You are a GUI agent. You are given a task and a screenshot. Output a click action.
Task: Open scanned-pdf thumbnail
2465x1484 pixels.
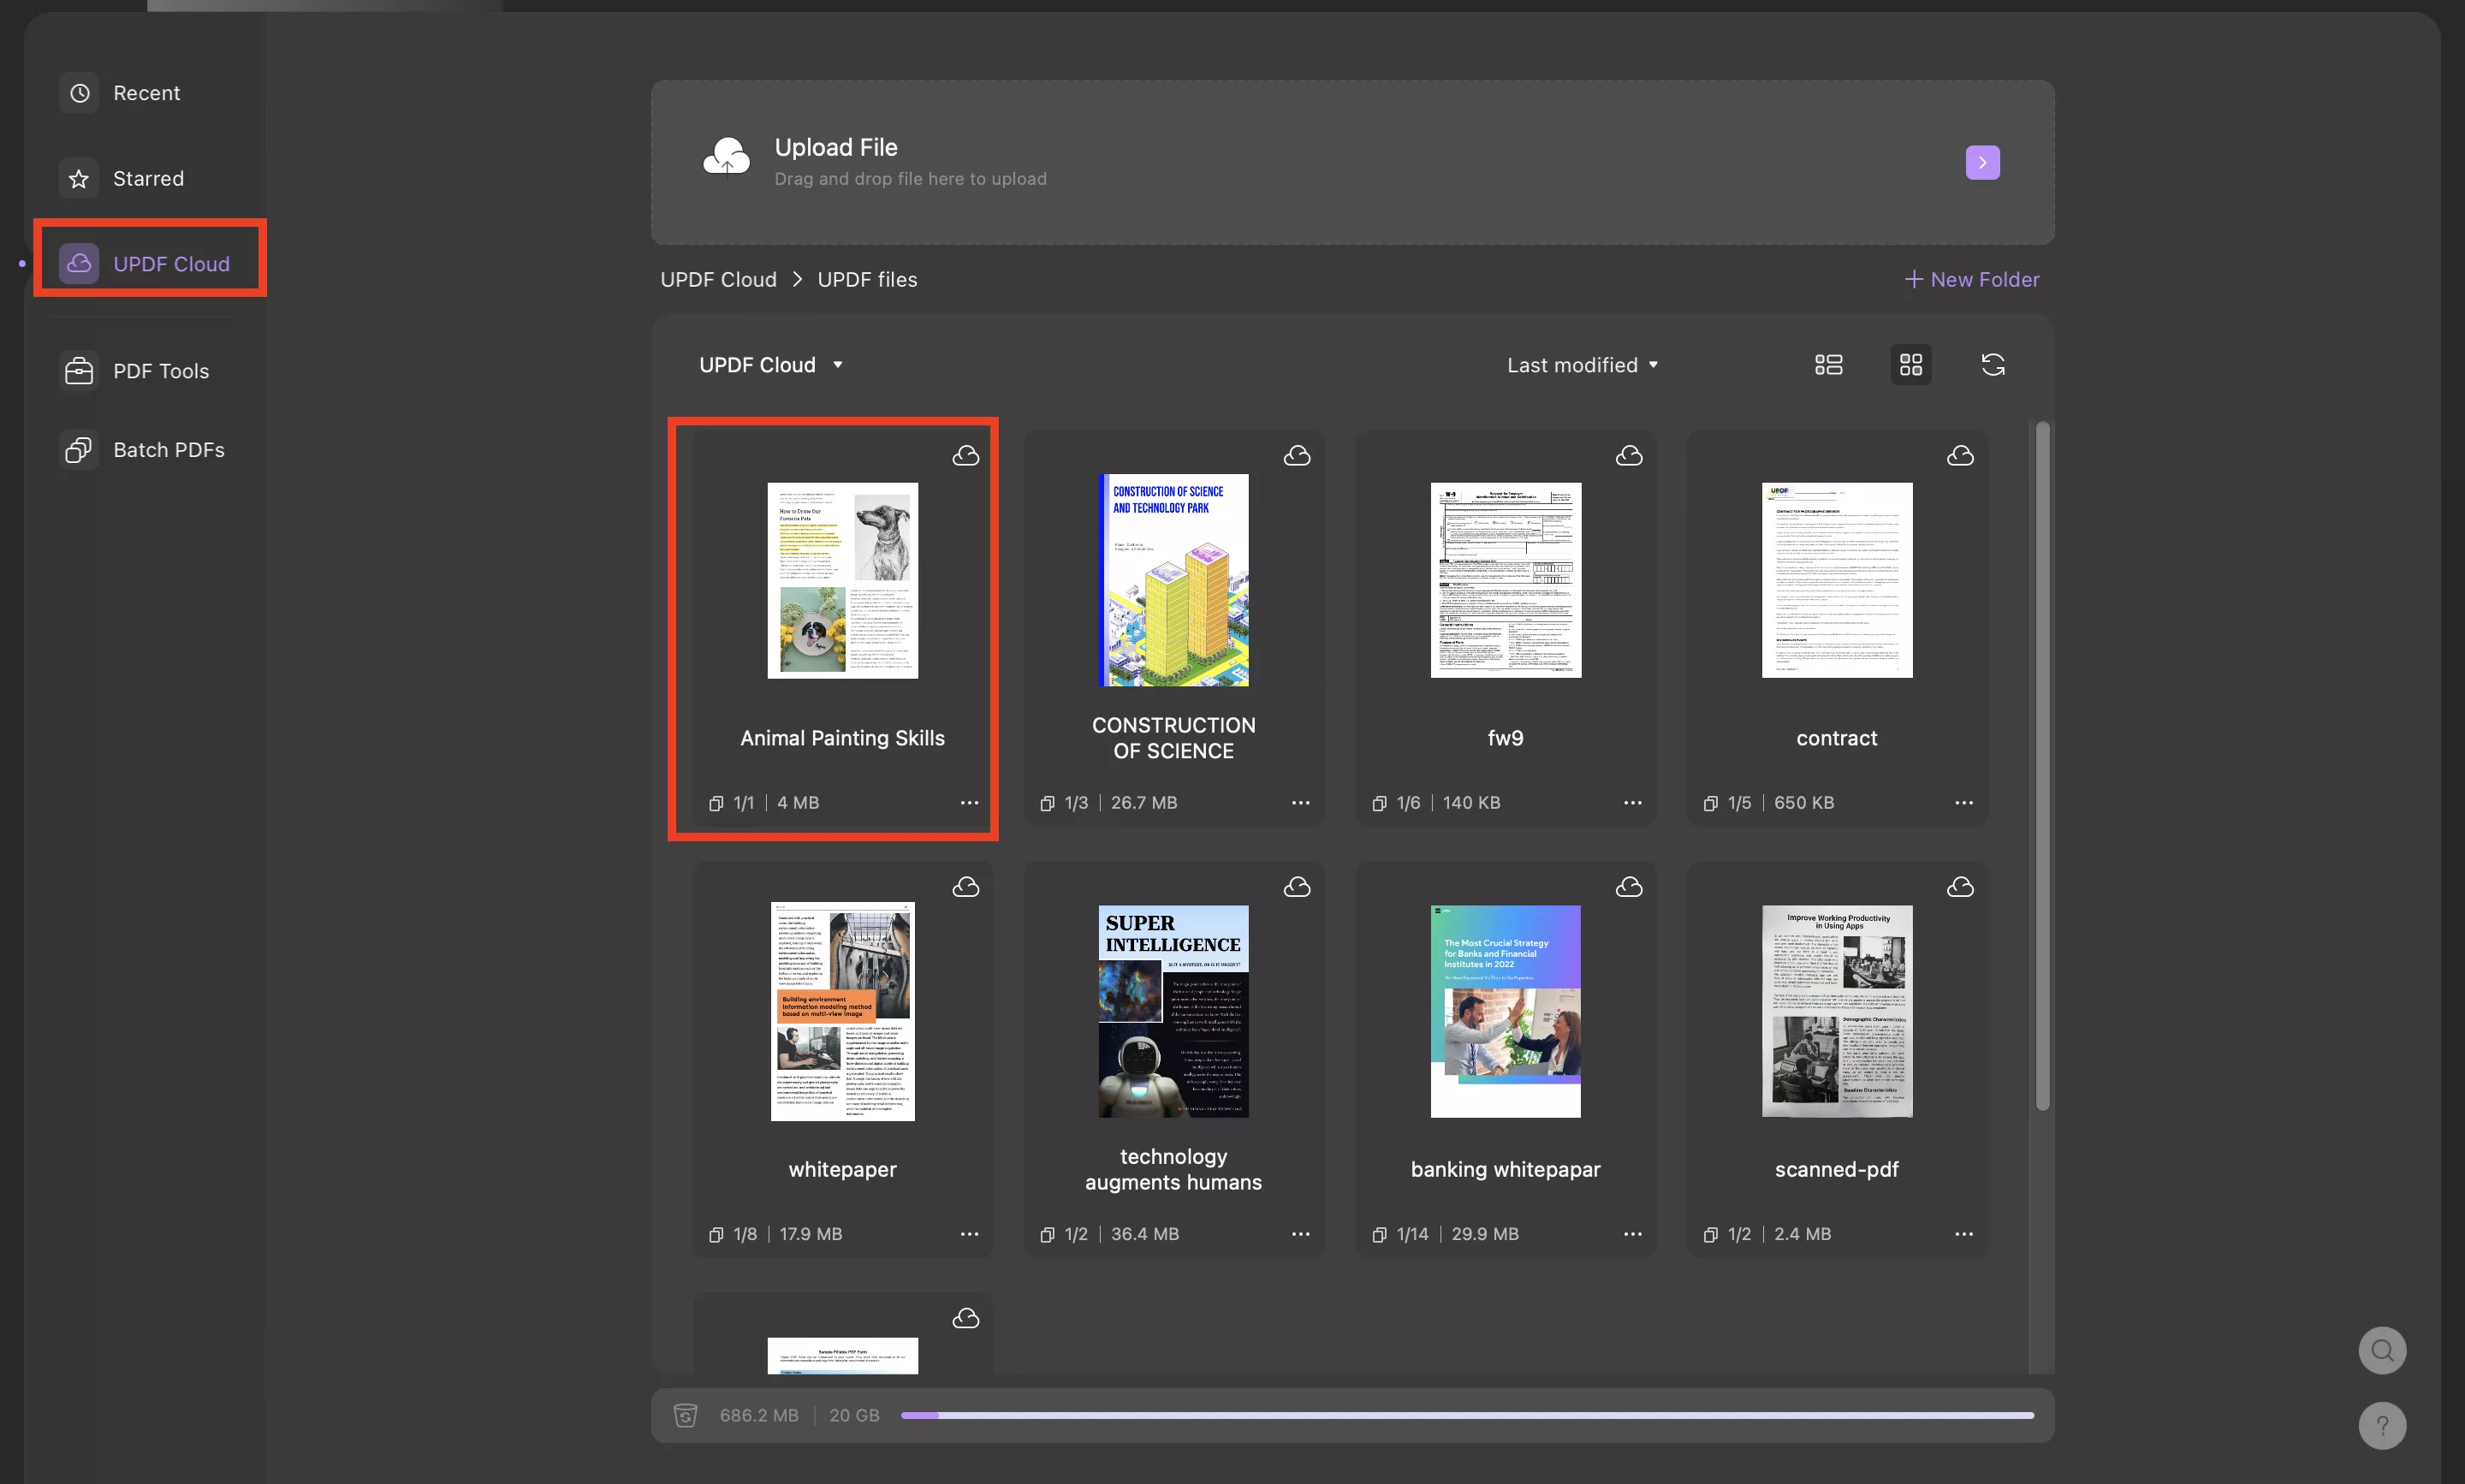tap(1836, 1011)
